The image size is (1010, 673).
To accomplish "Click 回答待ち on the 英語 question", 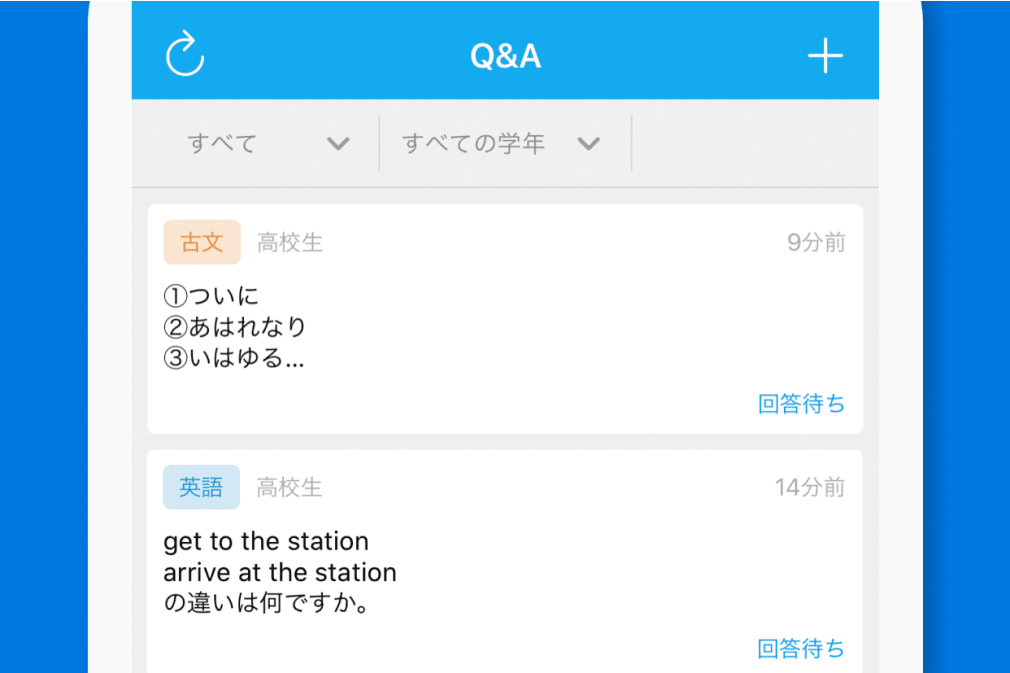I will [801, 649].
